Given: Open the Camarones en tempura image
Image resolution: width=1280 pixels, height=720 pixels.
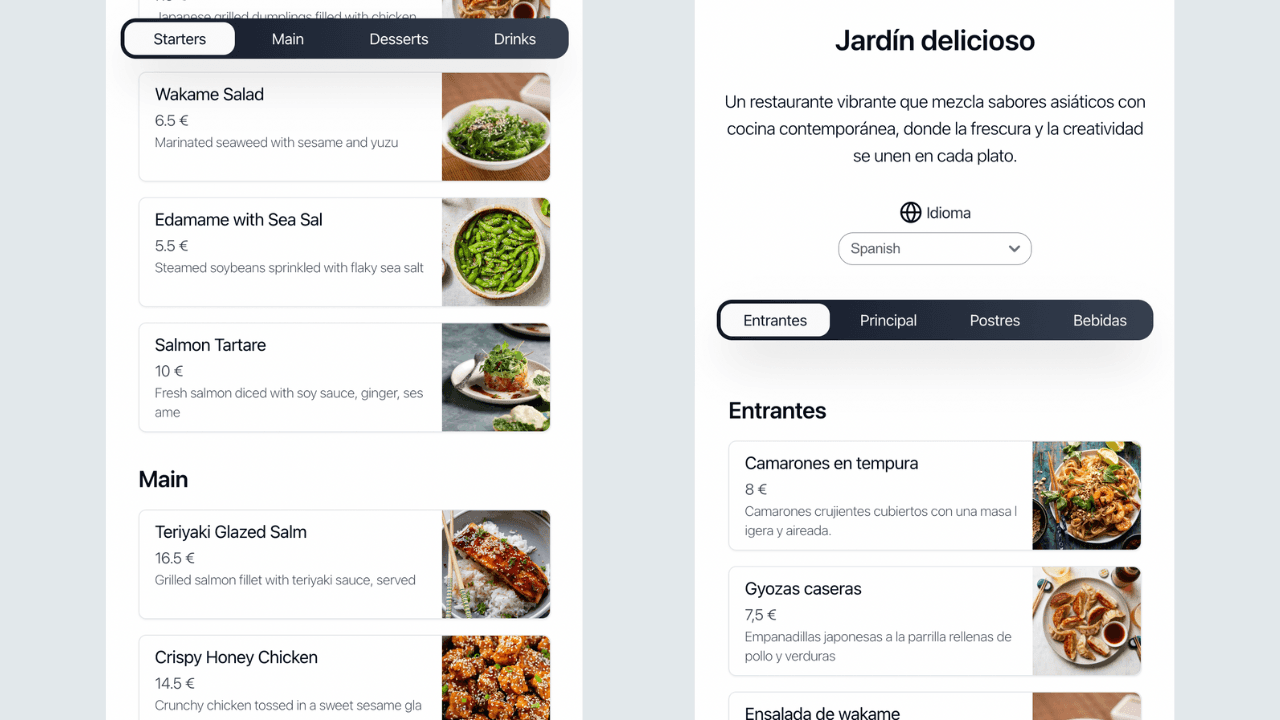Looking at the screenshot, I should [1087, 496].
